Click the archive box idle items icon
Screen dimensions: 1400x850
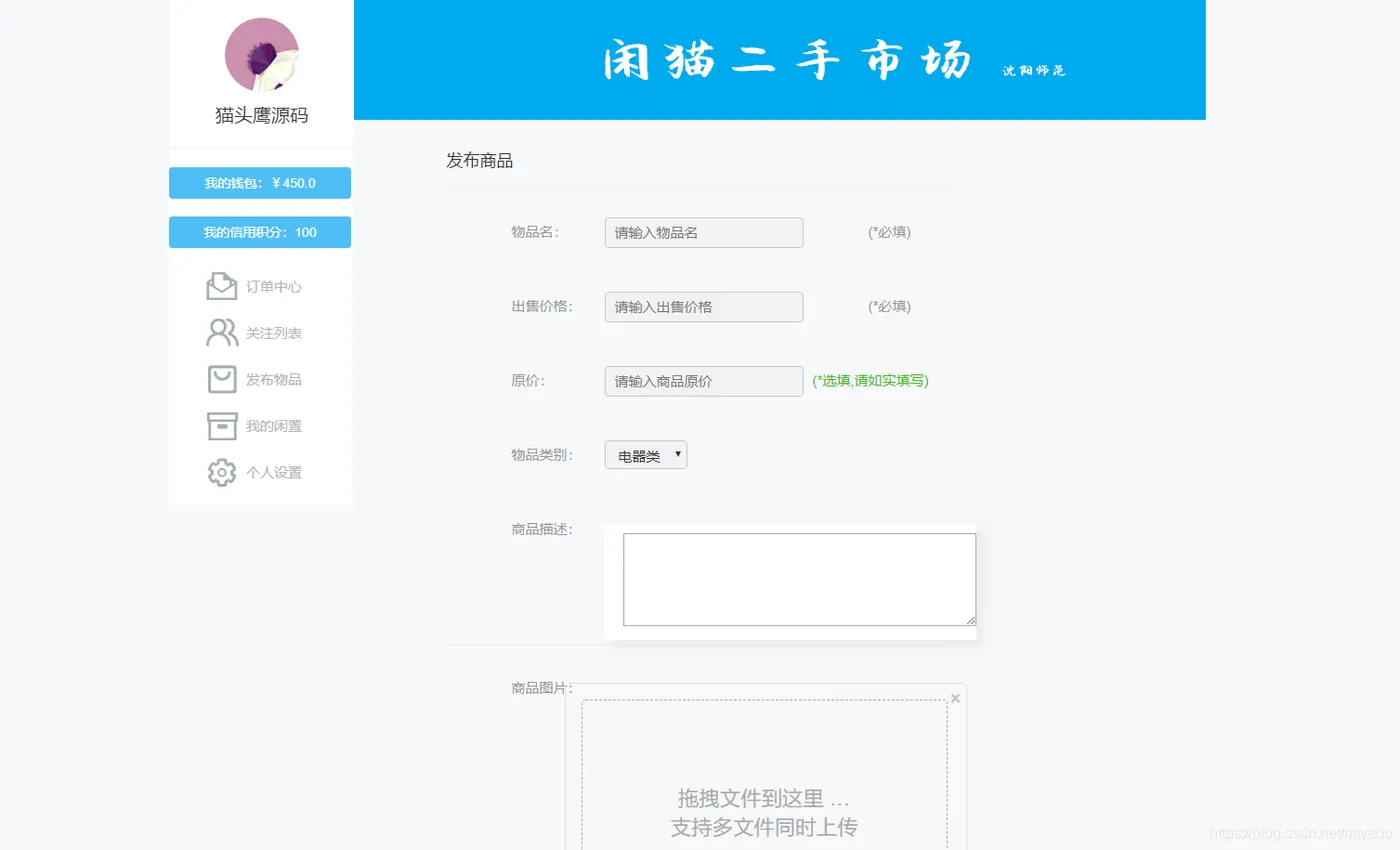[221, 426]
